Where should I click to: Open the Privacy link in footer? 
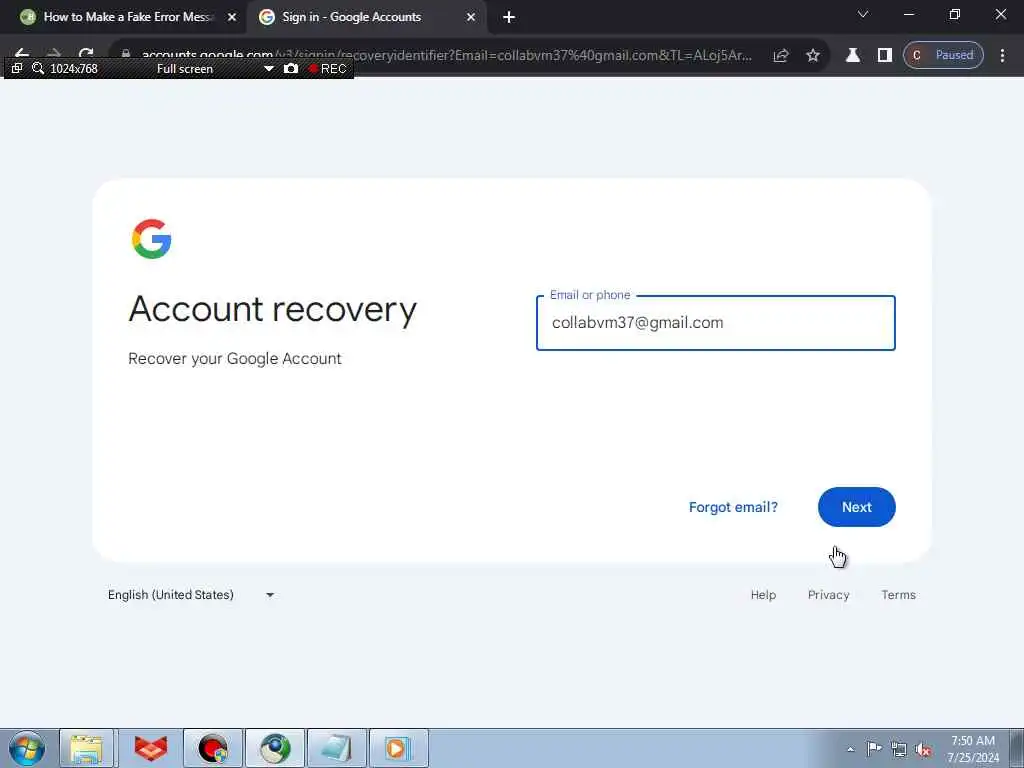tap(828, 595)
